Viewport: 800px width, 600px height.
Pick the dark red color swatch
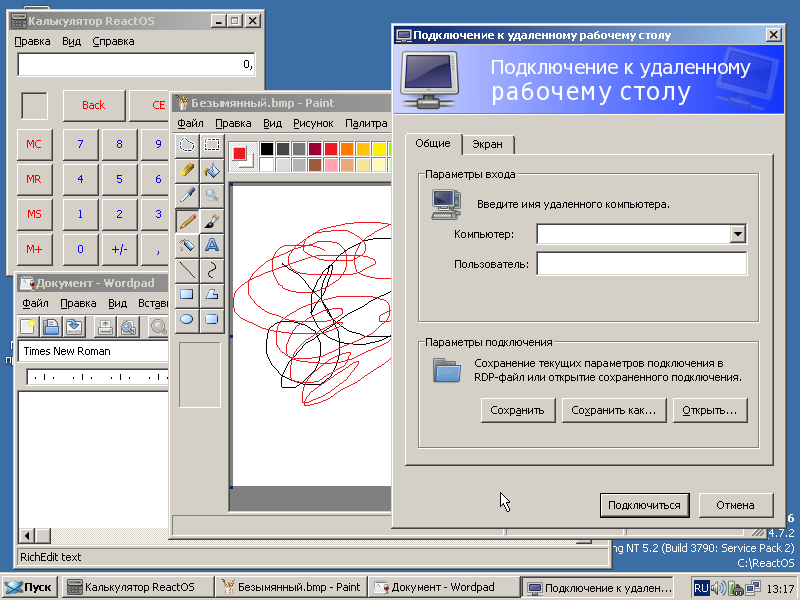pyautogui.click(x=315, y=149)
